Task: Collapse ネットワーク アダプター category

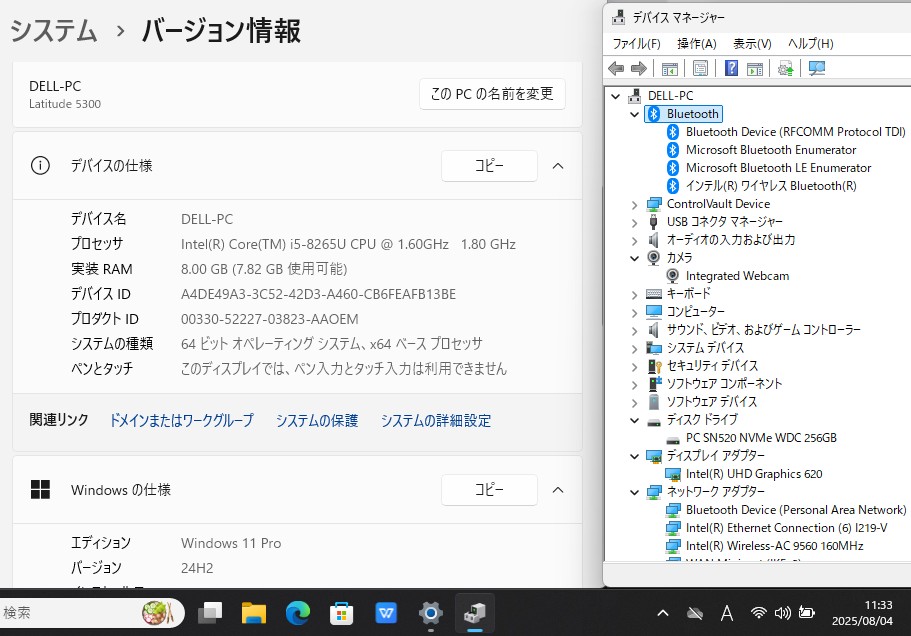Action: click(x=634, y=493)
